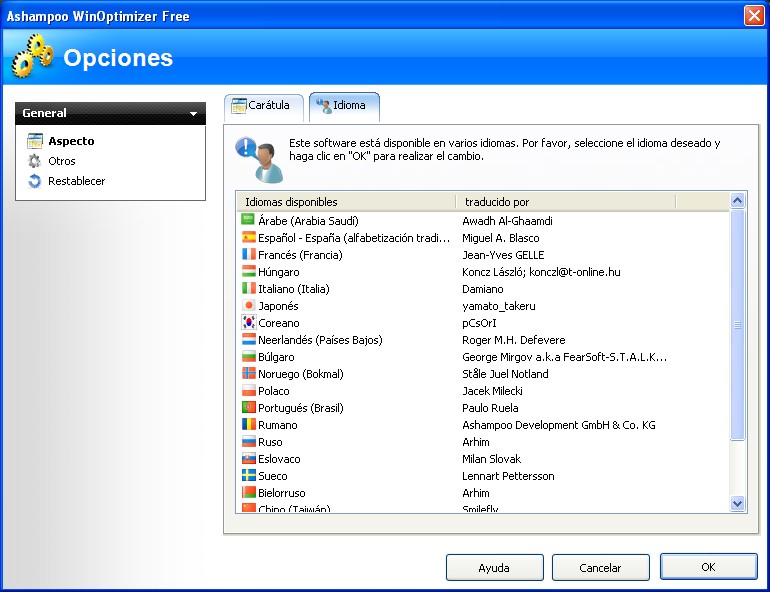This screenshot has height=592, width=770.
Task: Select Noruego (Bokmal) language
Action: click(x=301, y=374)
